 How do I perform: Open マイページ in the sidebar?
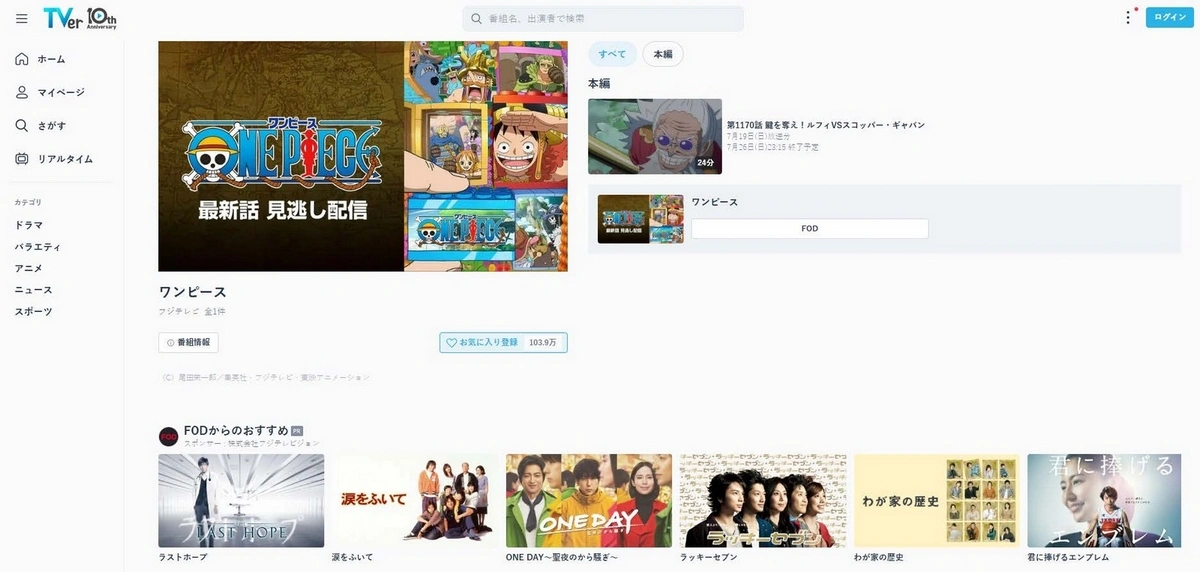61,92
